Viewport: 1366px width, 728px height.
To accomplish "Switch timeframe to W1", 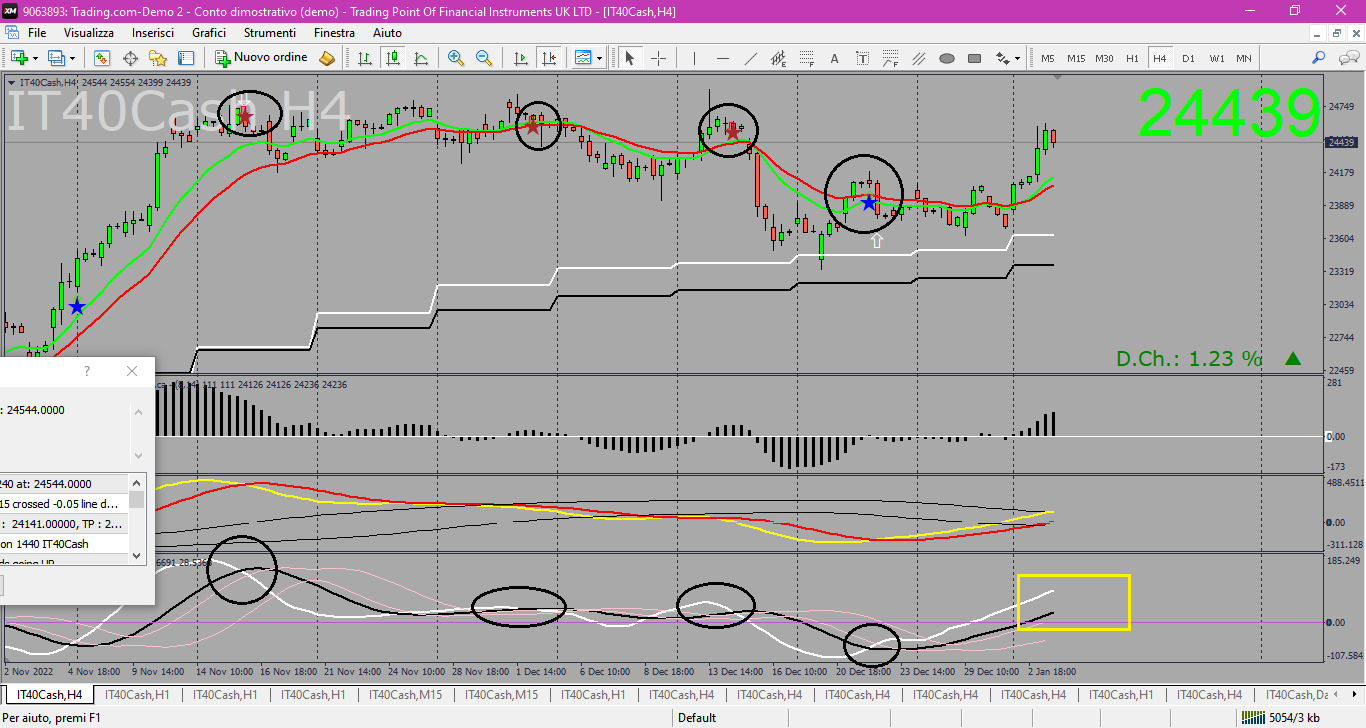I will coord(1216,58).
